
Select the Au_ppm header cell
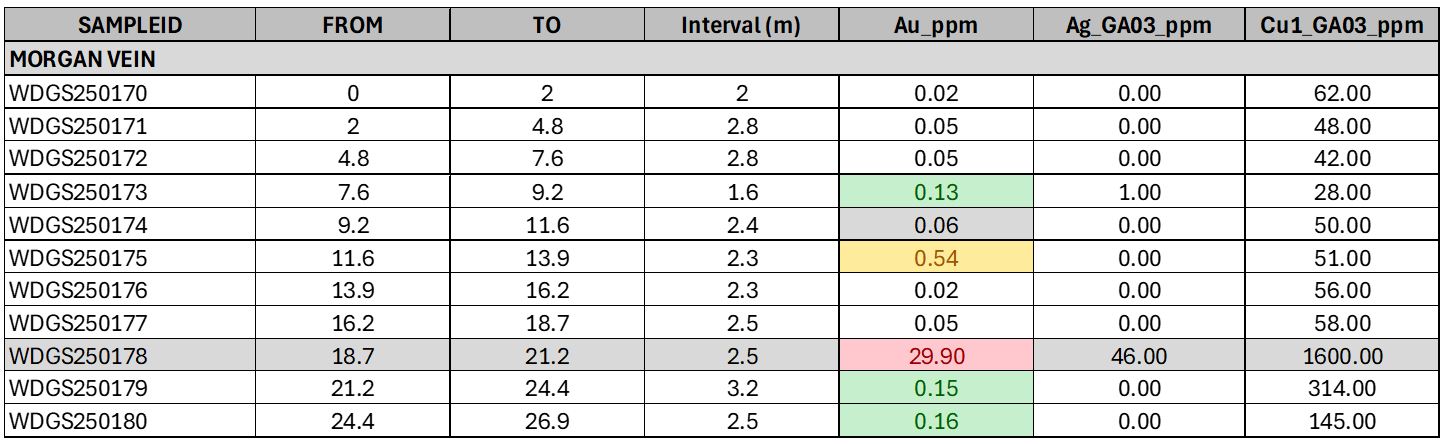click(936, 26)
